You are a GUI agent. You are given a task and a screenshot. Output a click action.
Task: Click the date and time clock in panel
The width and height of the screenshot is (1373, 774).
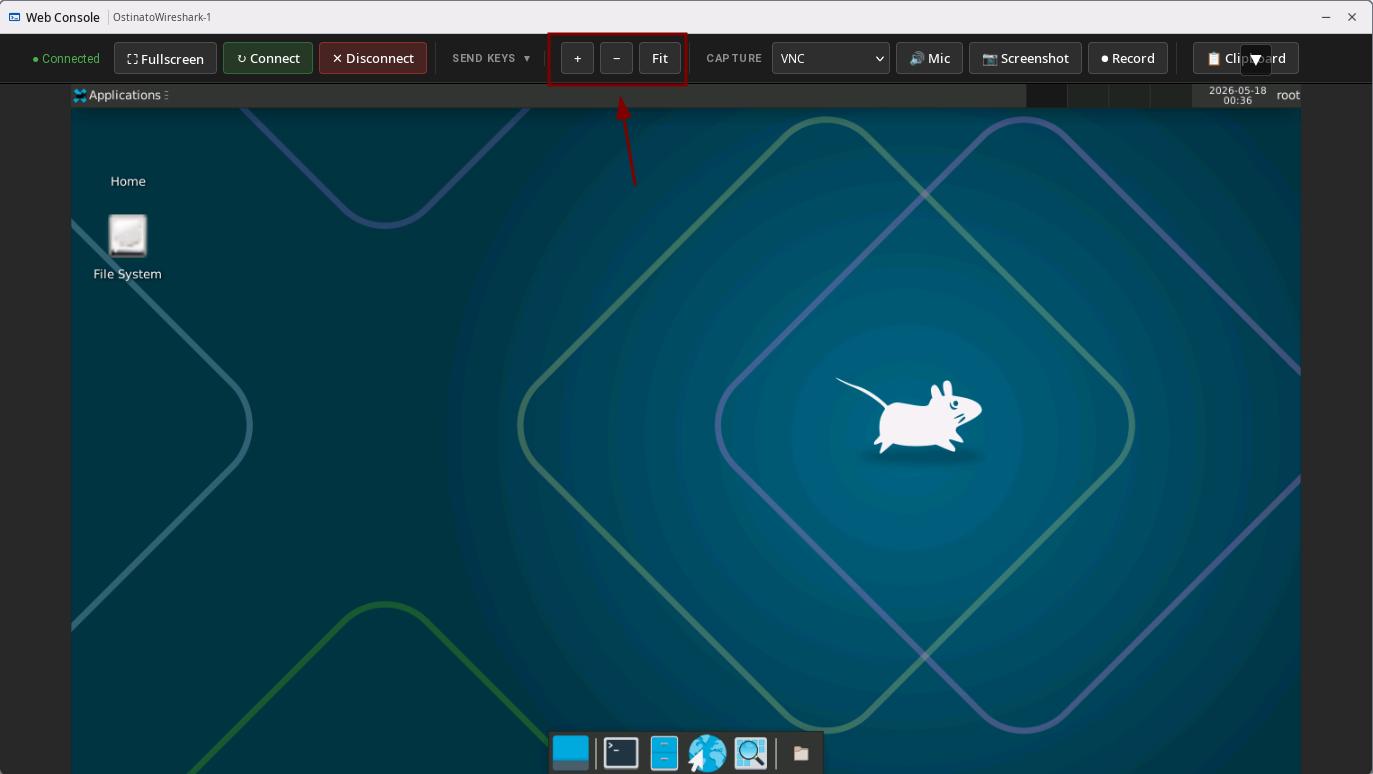[1237, 95]
